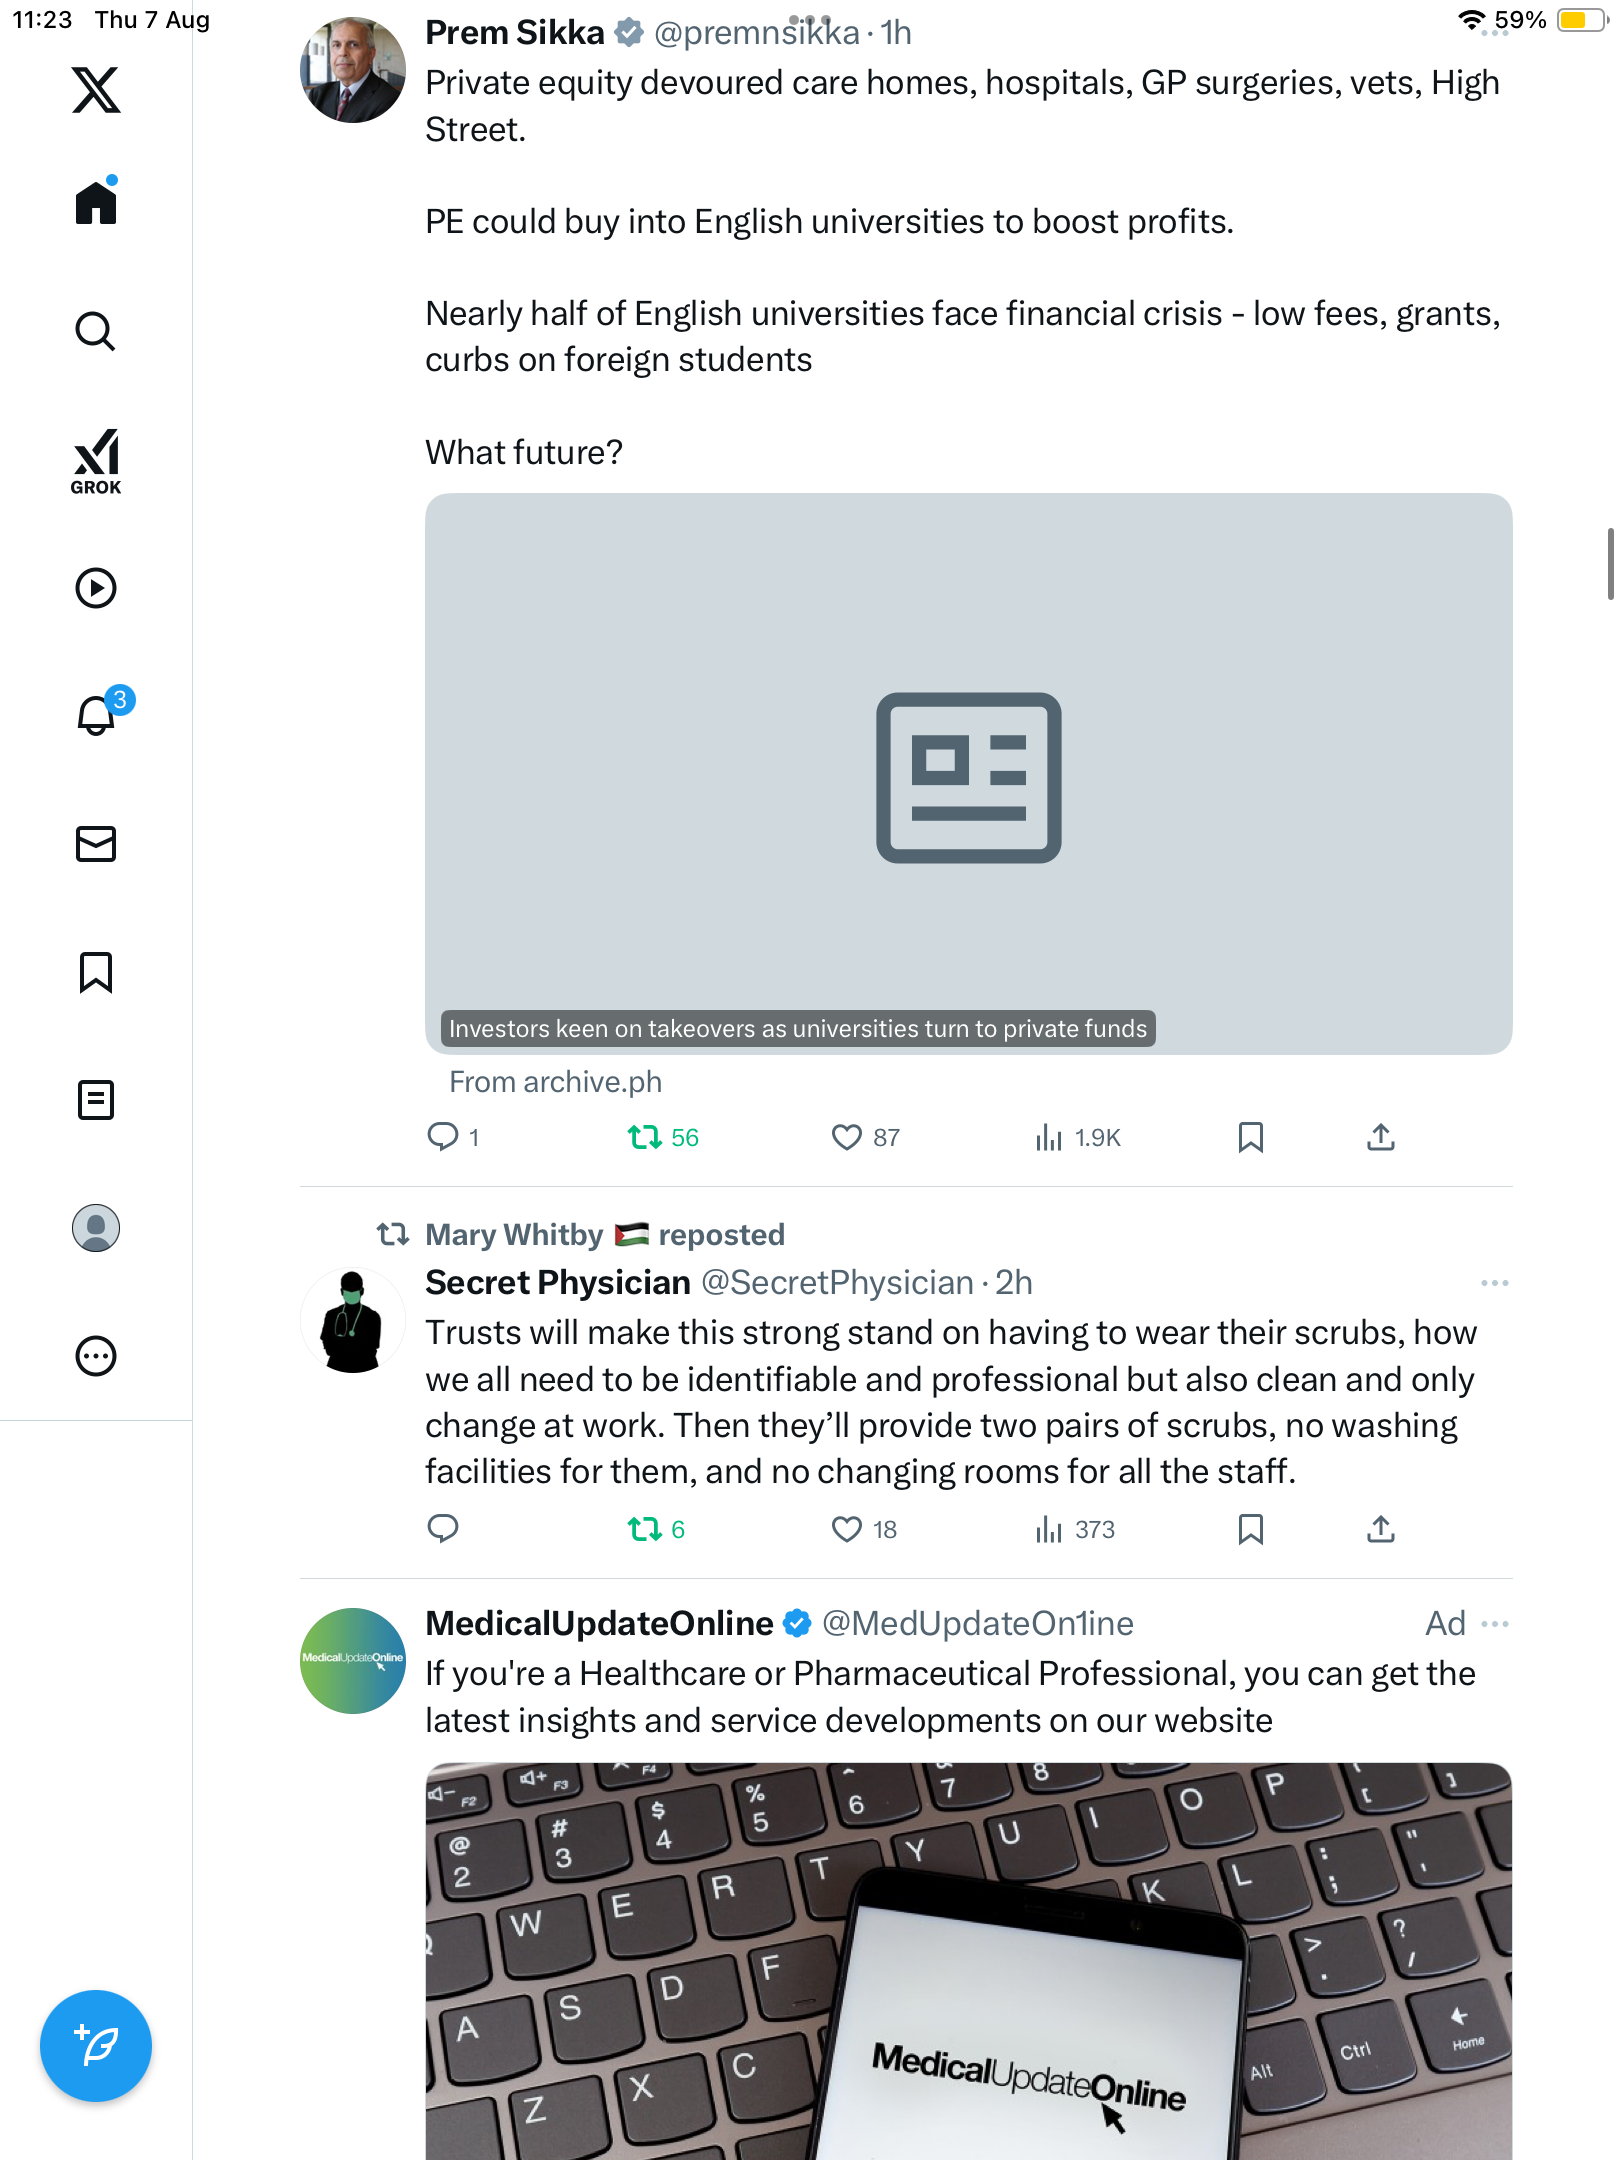The image size is (1620, 2160).
Task: Click the compose new post button
Action: coord(96,2045)
